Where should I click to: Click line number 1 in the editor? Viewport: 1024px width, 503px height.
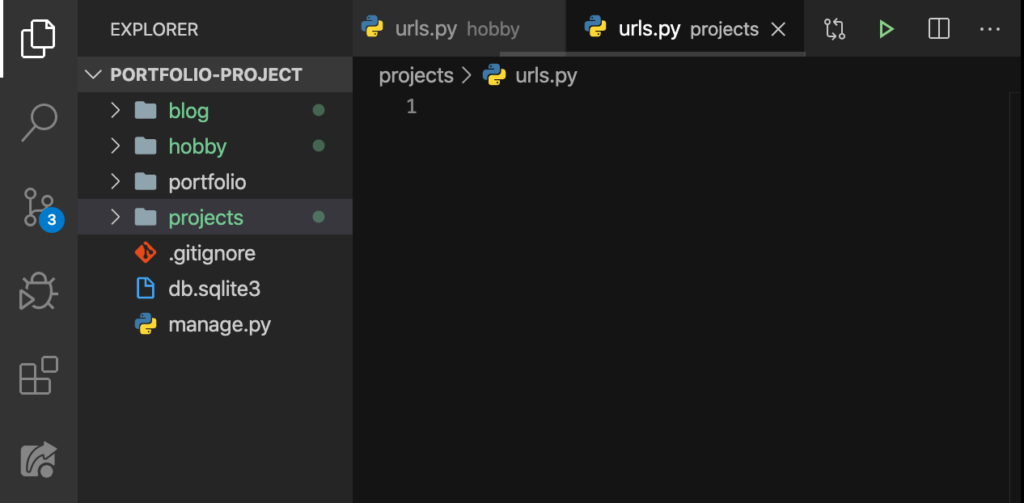tap(411, 106)
